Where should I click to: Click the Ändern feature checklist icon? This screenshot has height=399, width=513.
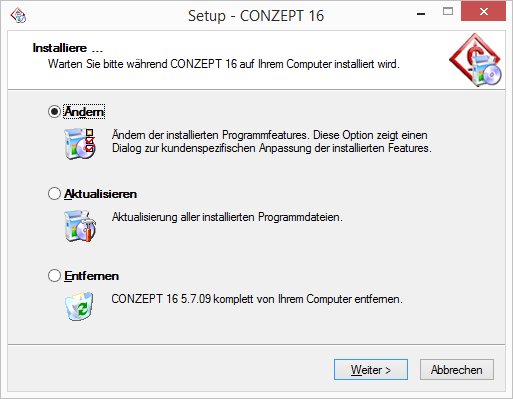[x=80, y=144]
